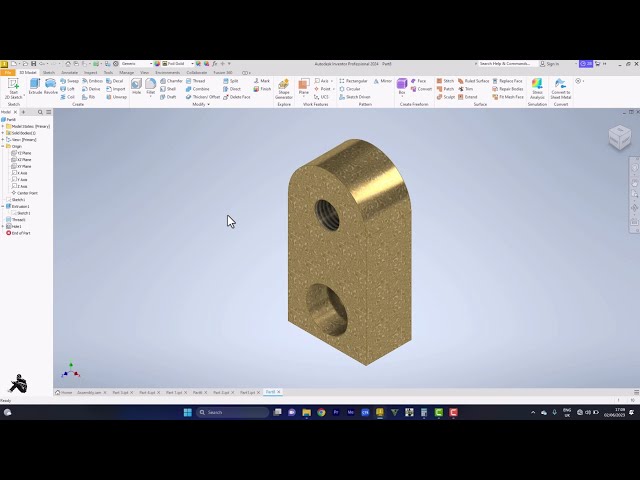Select the Hole tool
Image resolution: width=640 pixels, height=480 pixels.
[x=136, y=86]
